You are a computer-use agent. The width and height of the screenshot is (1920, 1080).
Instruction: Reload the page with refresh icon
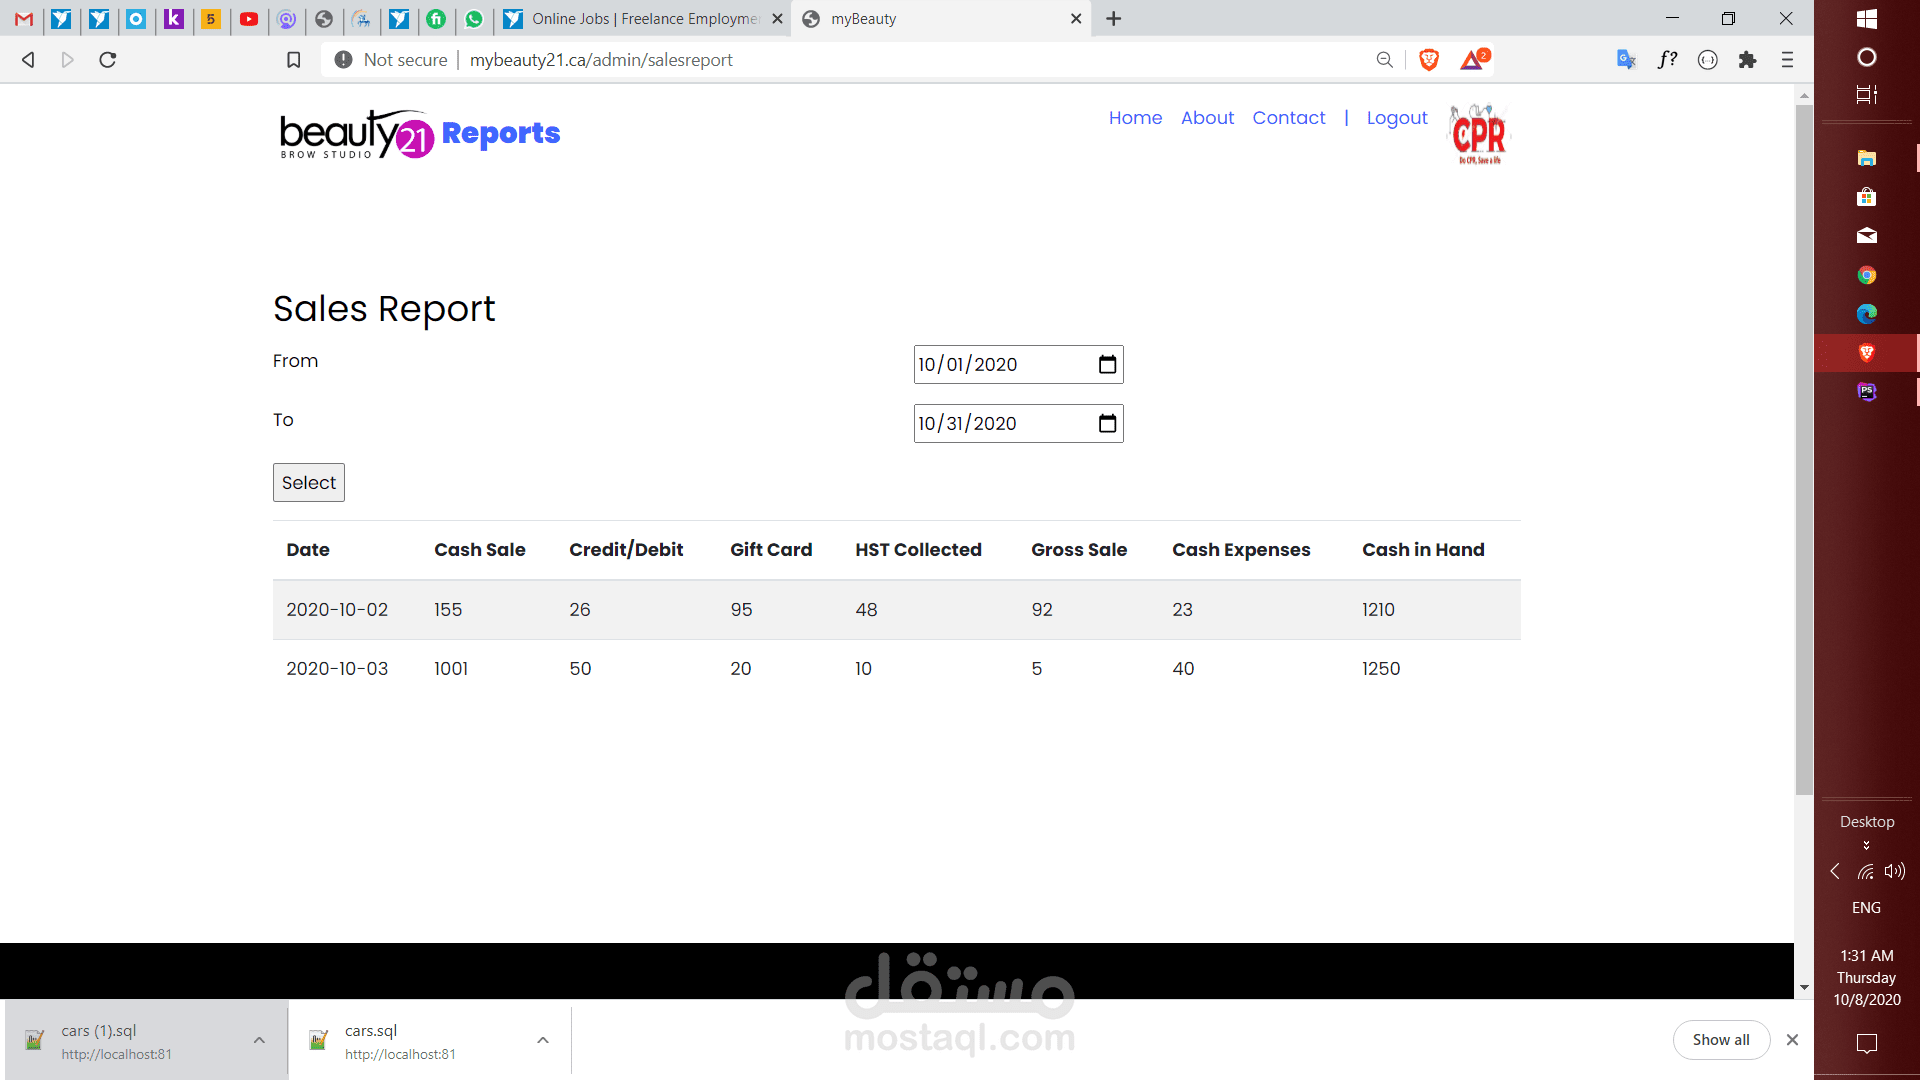[x=108, y=60]
